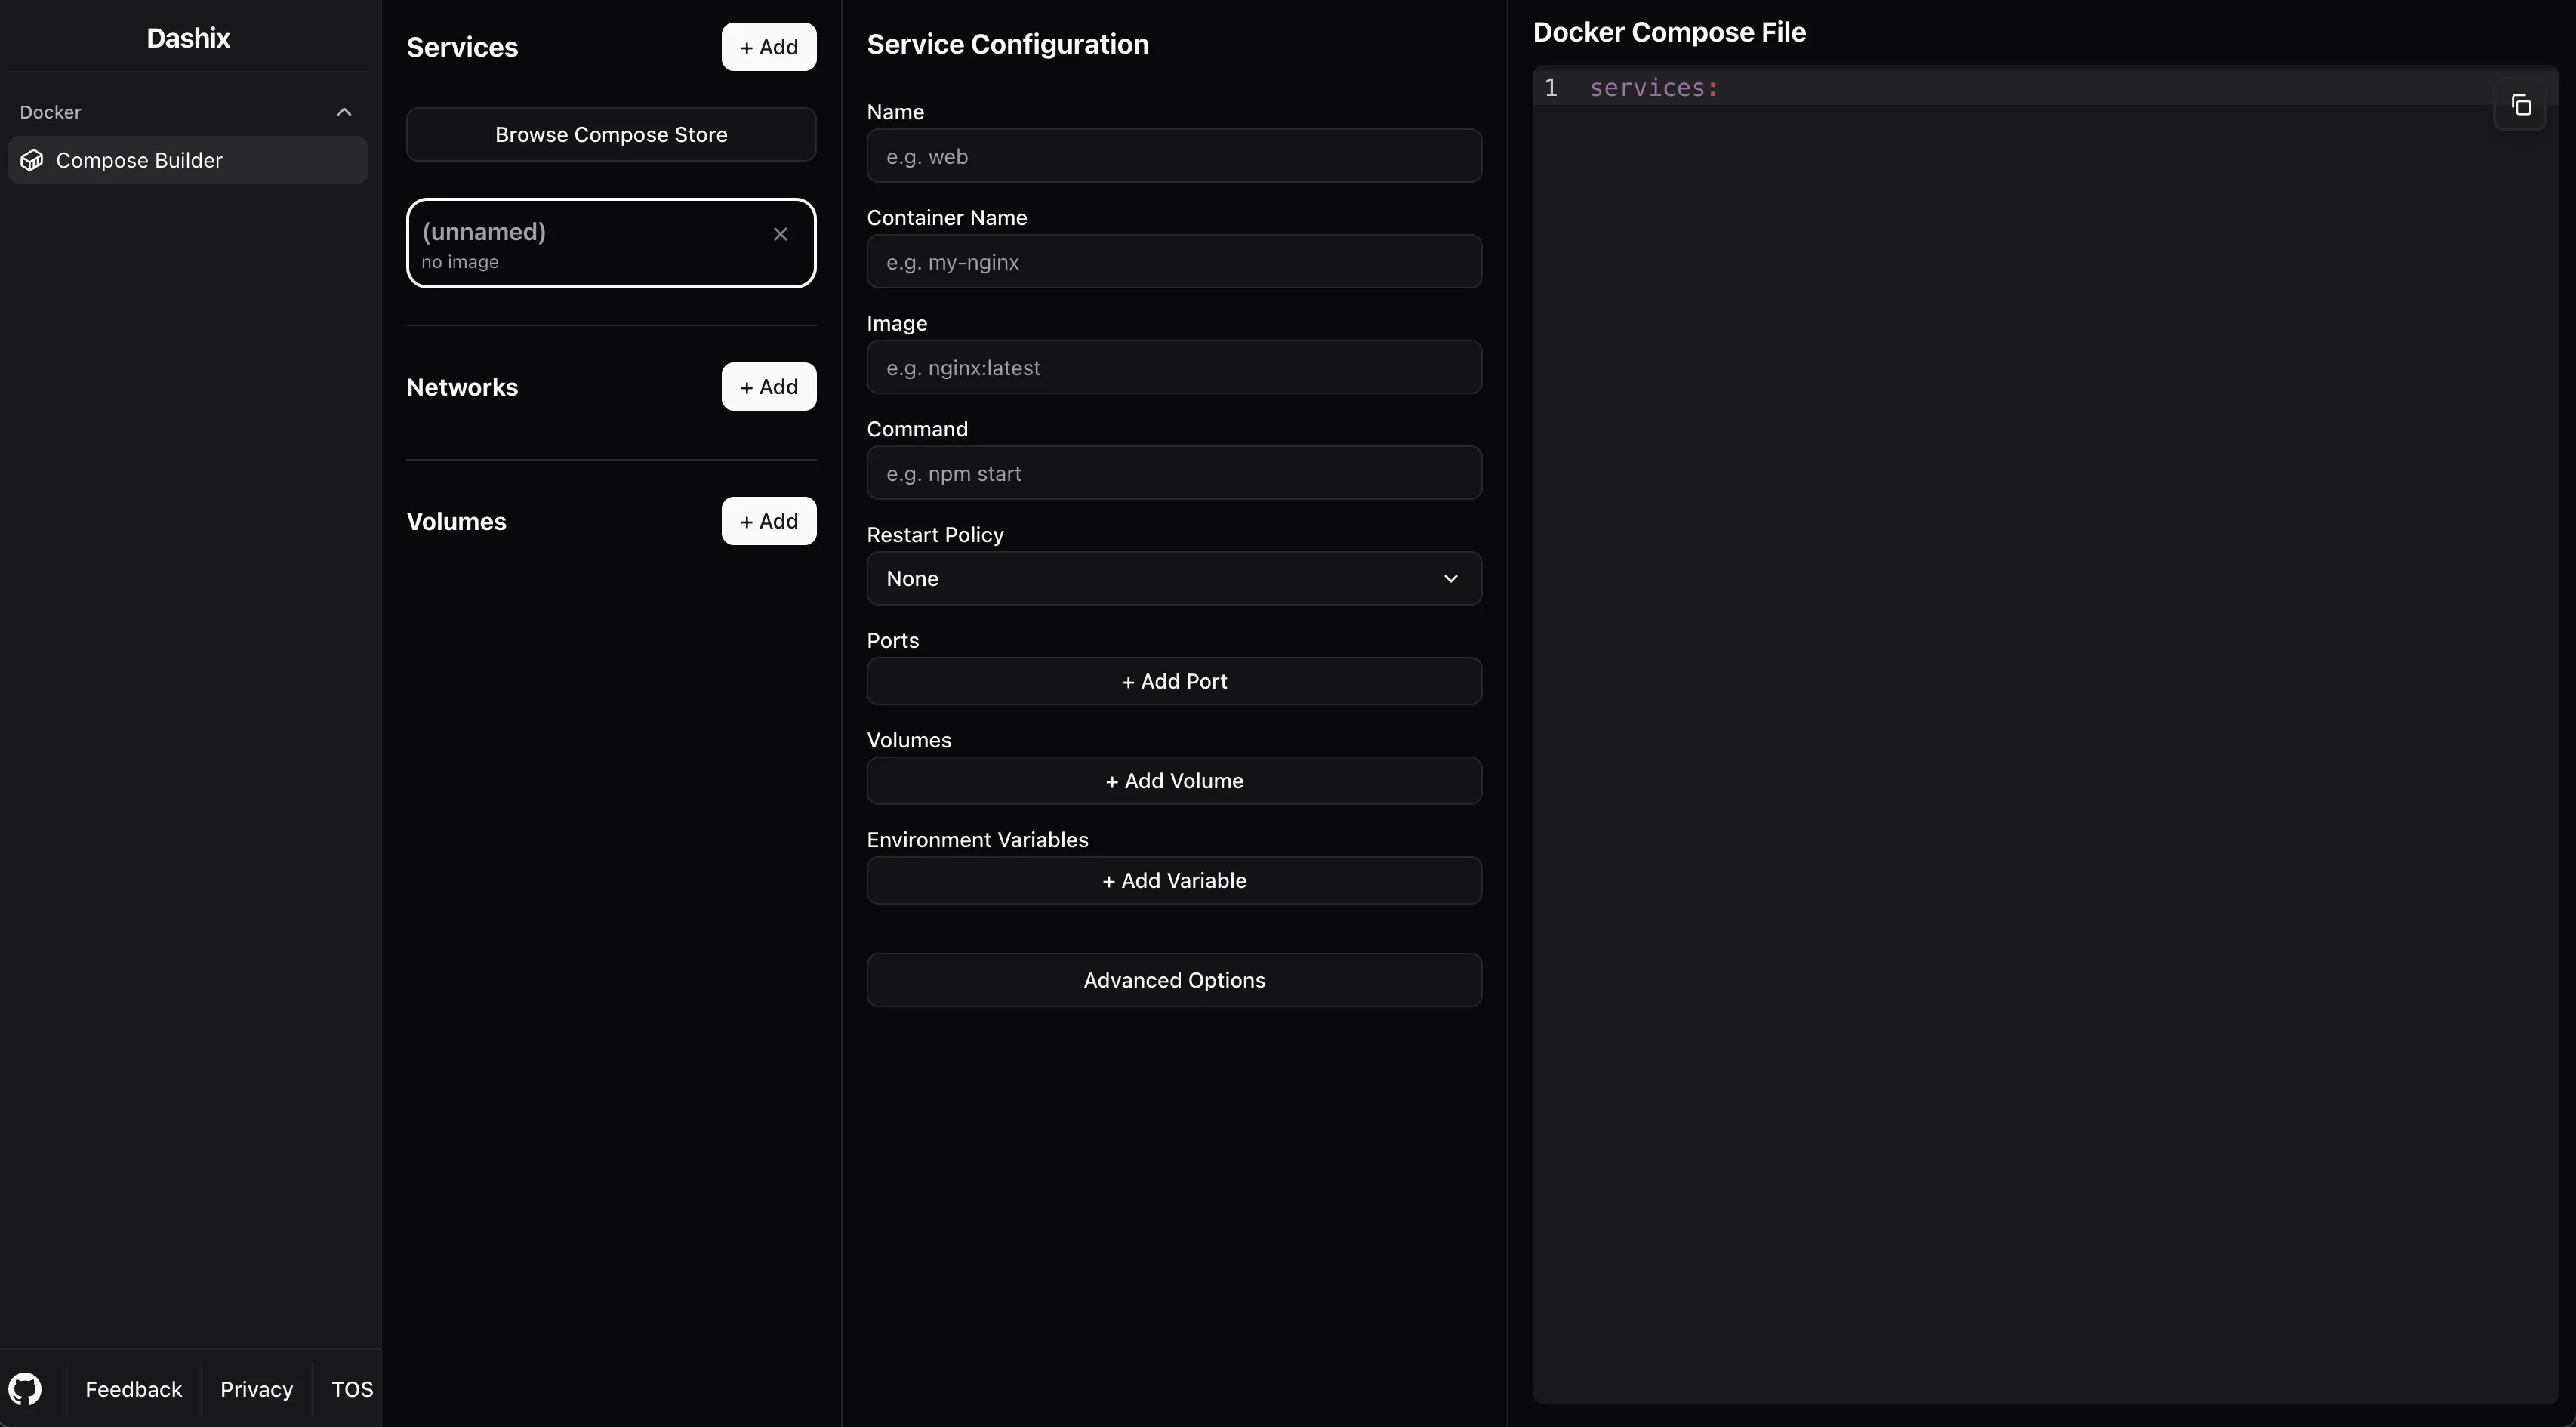Screen dimensions: 2576x1427
Task: Focus the service Name input field
Action: pyautogui.click(x=1173, y=156)
